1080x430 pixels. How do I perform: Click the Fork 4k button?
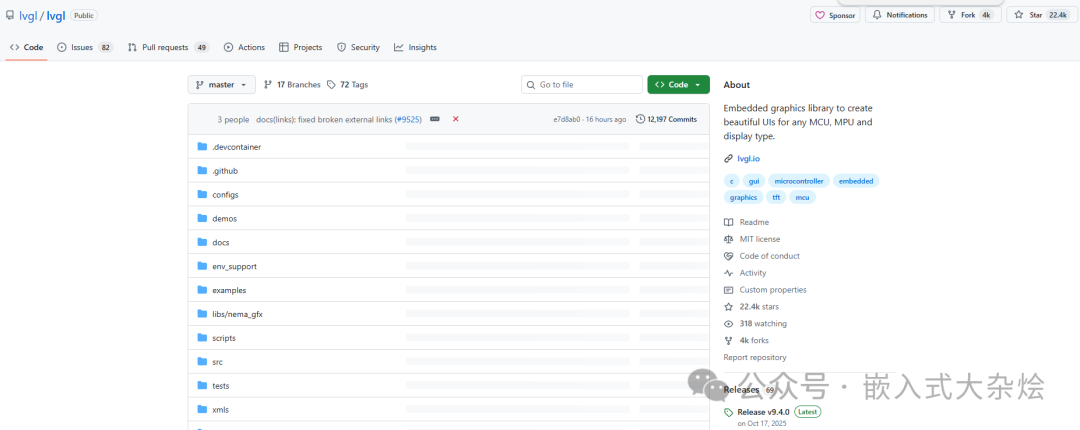tap(969, 15)
